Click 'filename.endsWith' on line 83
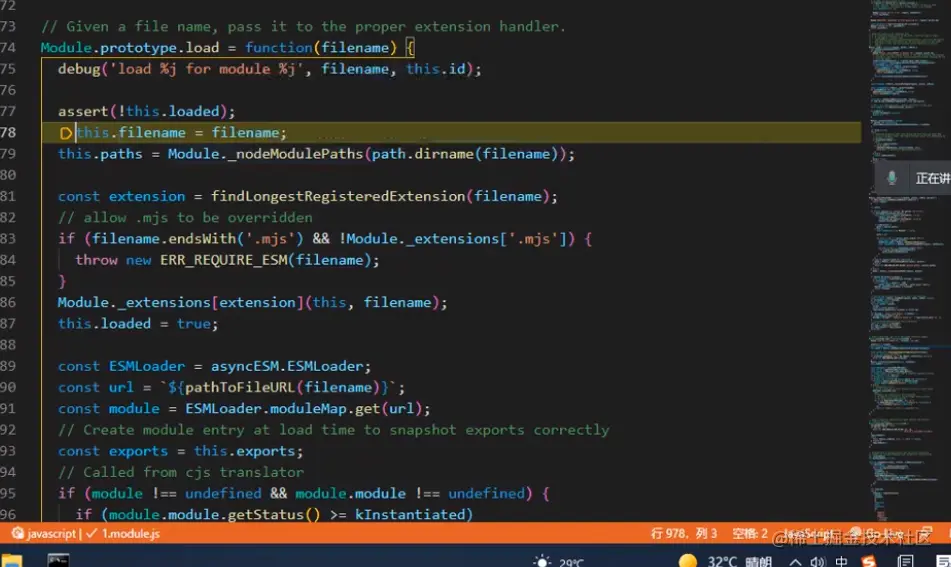 [164, 238]
